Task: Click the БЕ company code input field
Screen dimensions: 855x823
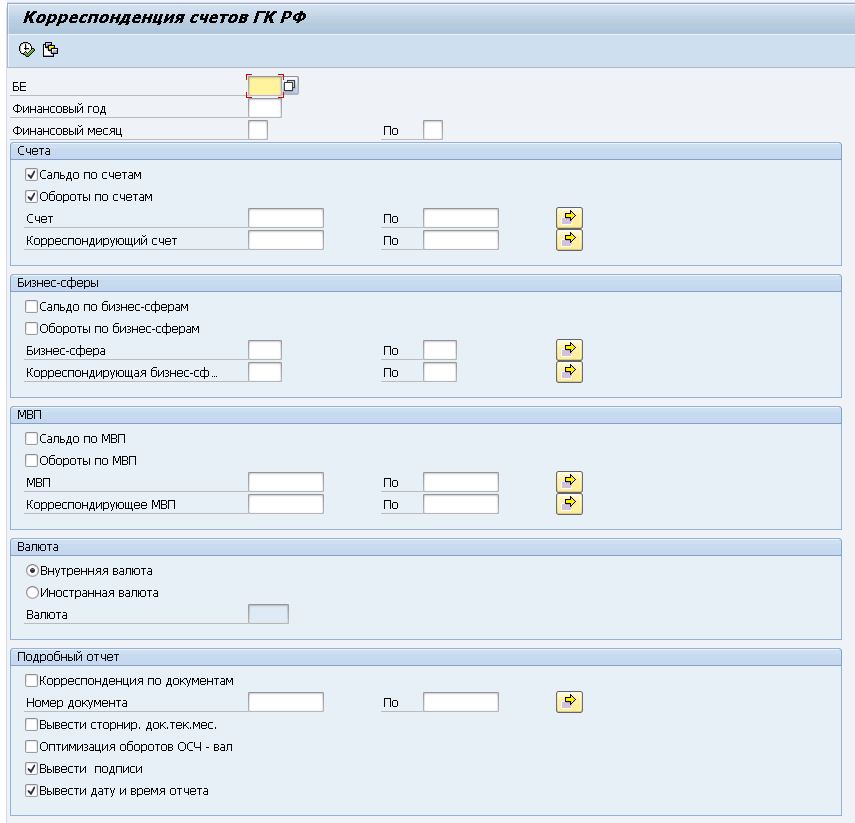Action: pyautogui.click(x=265, y=86)
